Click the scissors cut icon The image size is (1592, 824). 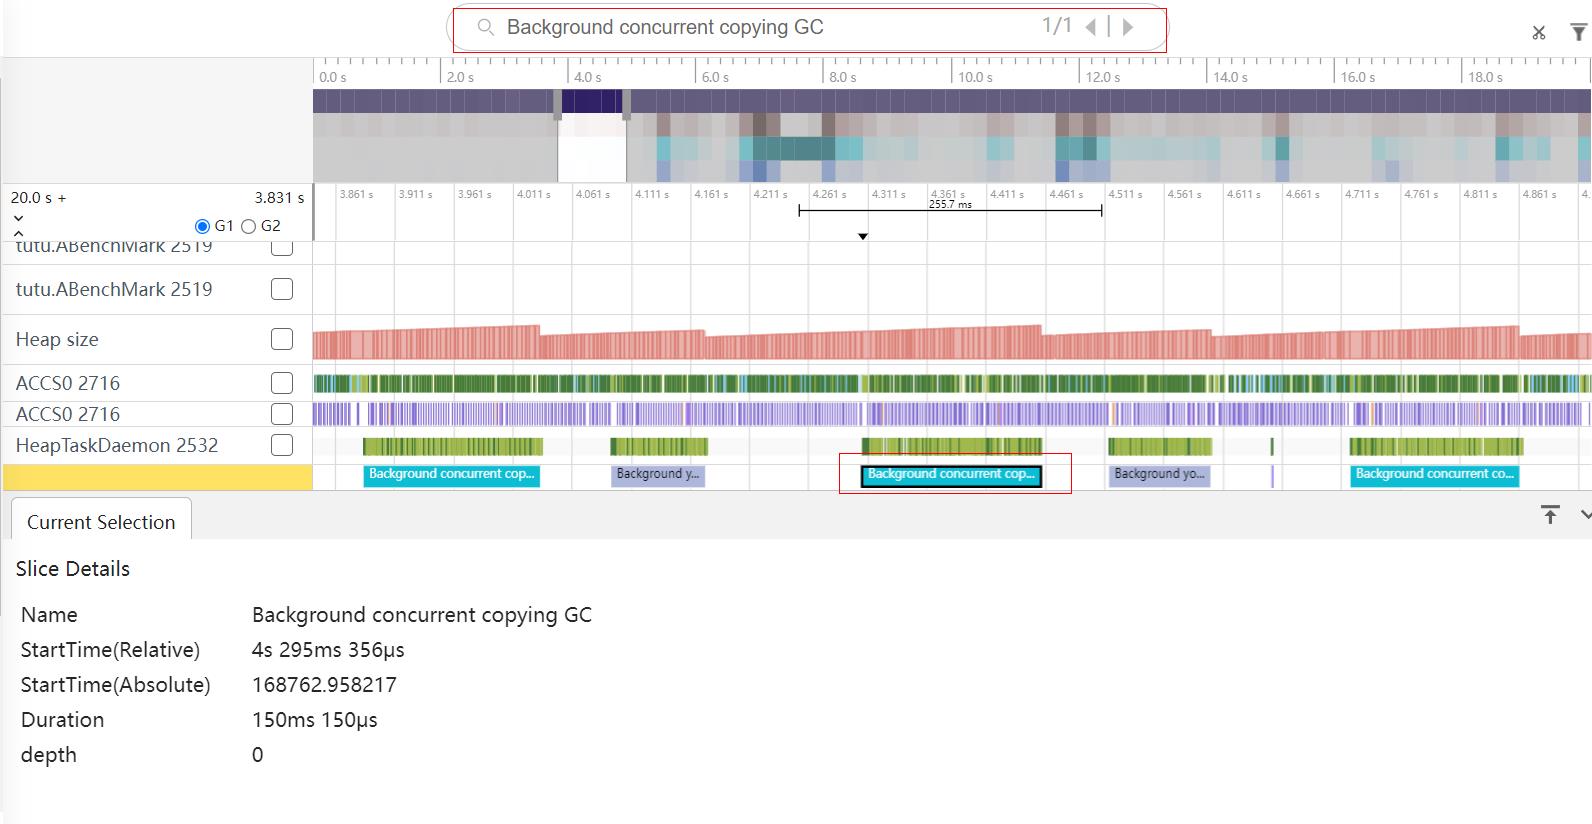pyautogui.click(x=1538, y=33)
